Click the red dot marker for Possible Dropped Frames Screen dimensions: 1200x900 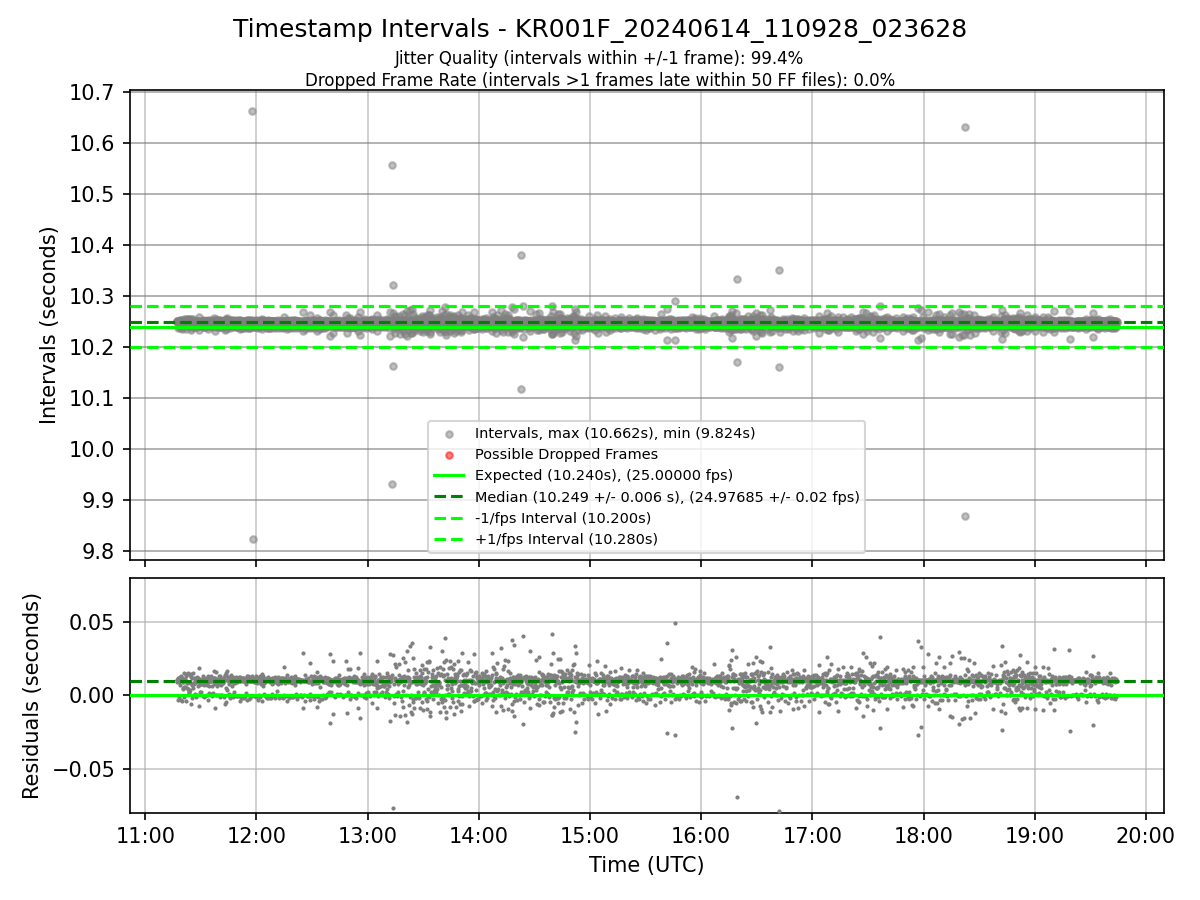tap(449, 455)
